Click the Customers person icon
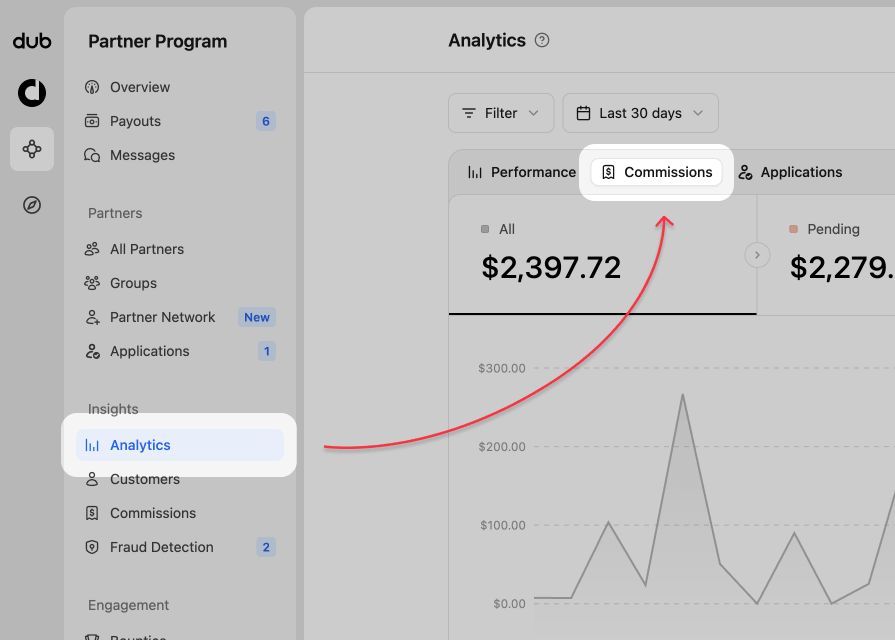The width and height of the screenshot is (895, 640). [x=92, y=479]
